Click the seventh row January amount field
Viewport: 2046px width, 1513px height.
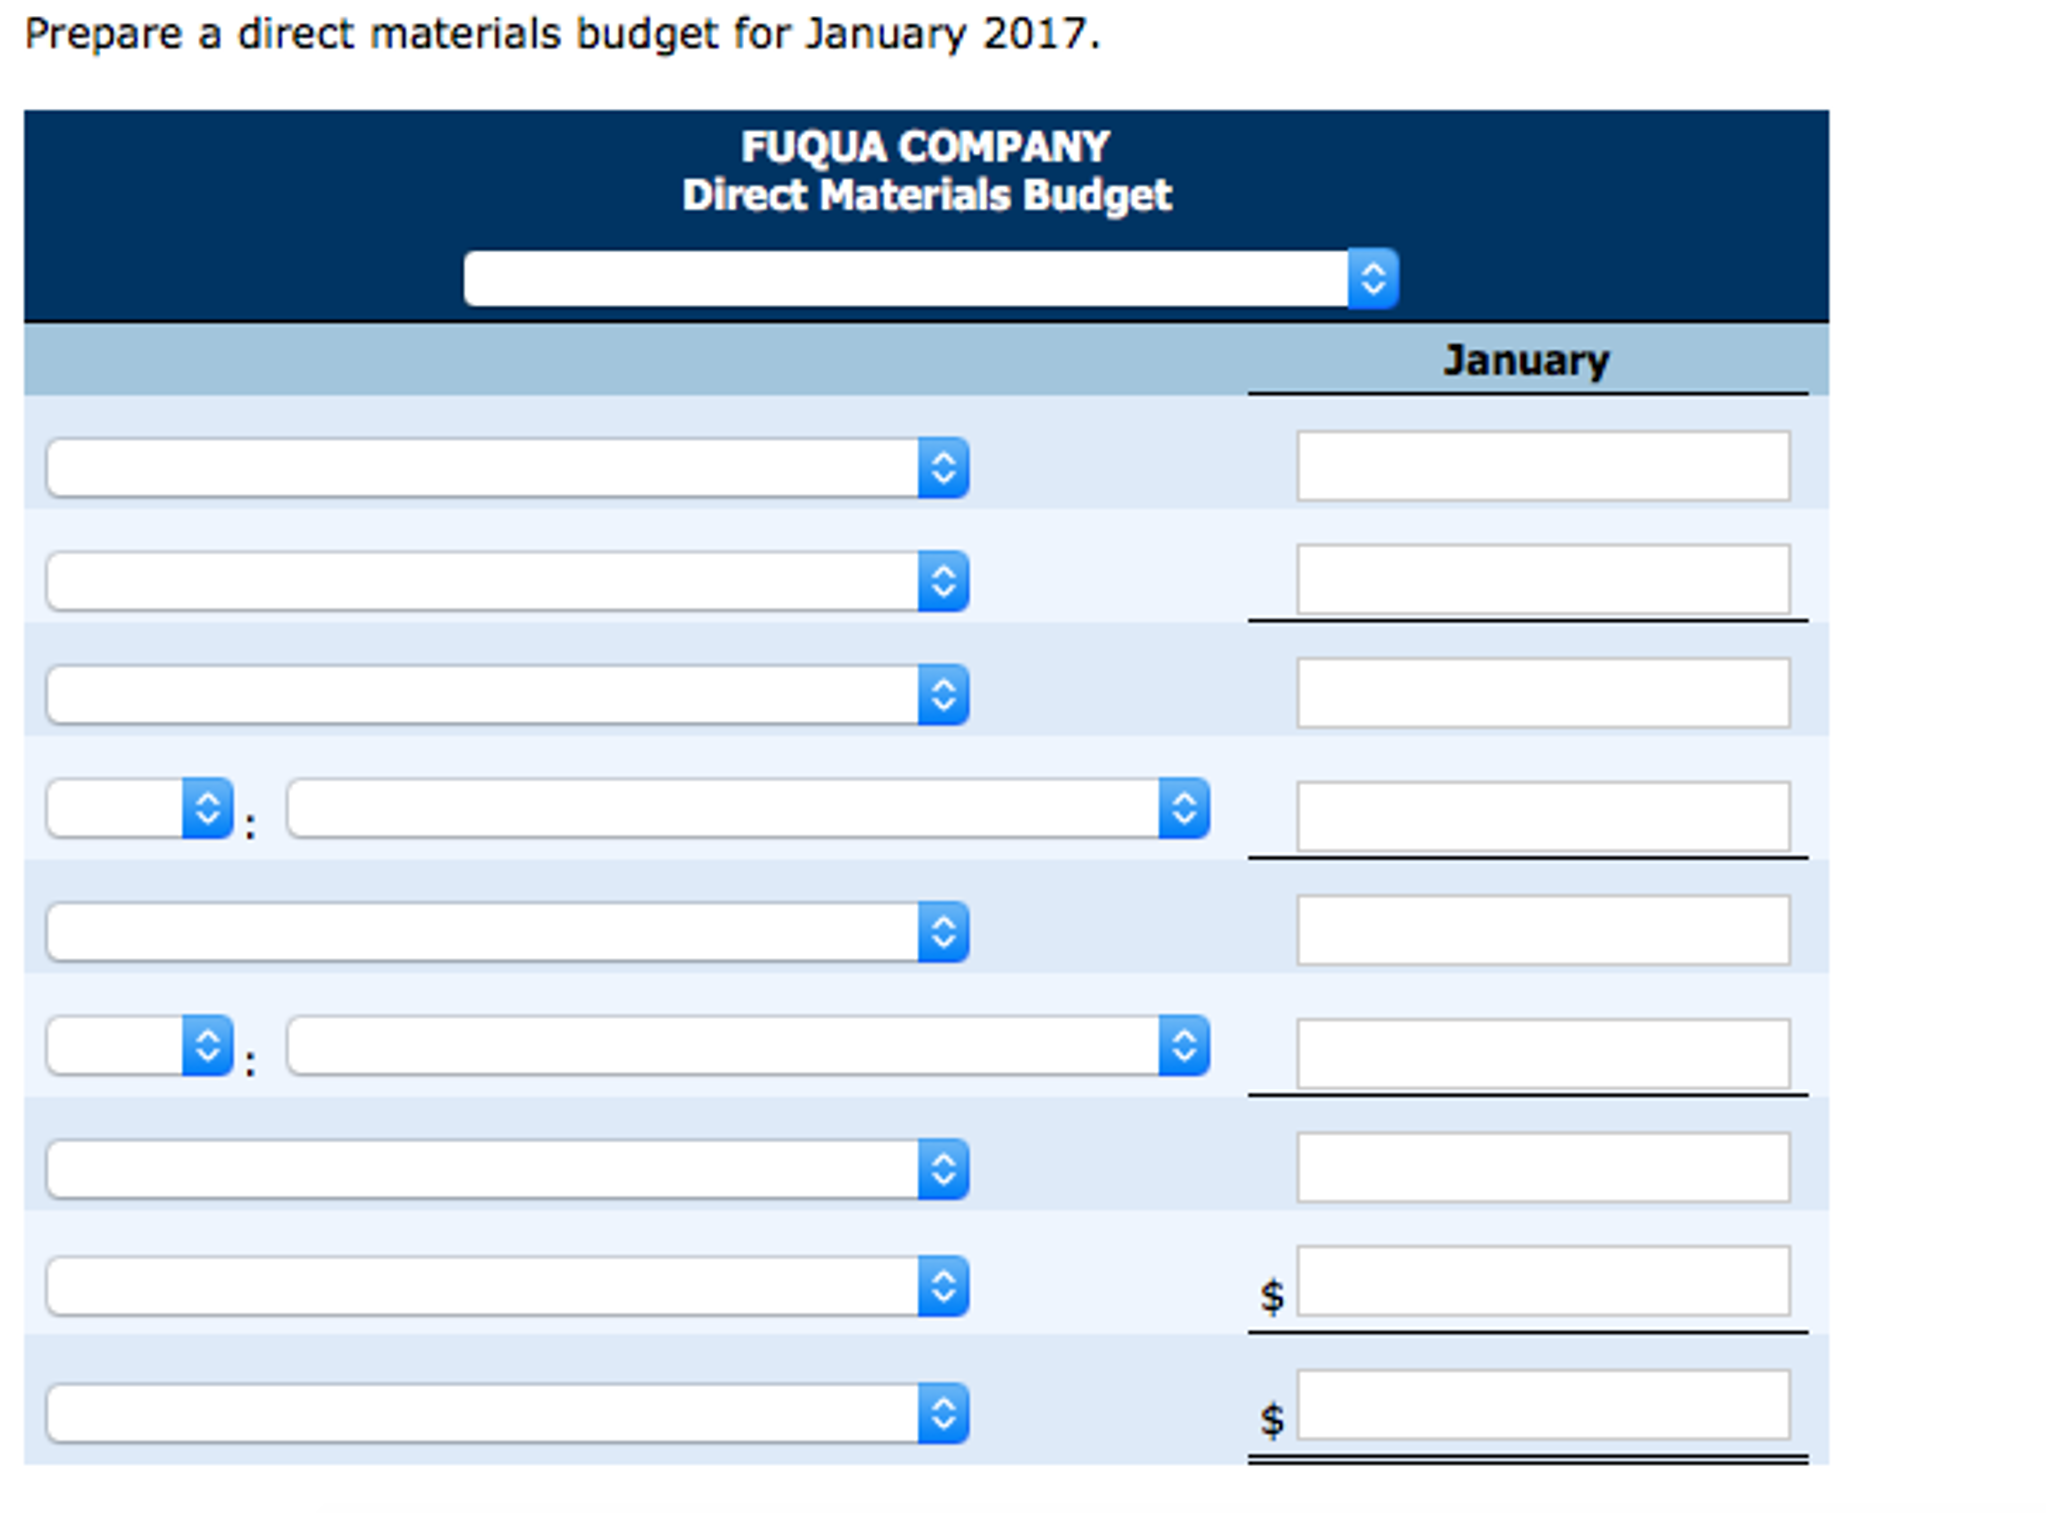[x=1542, y=1167]
